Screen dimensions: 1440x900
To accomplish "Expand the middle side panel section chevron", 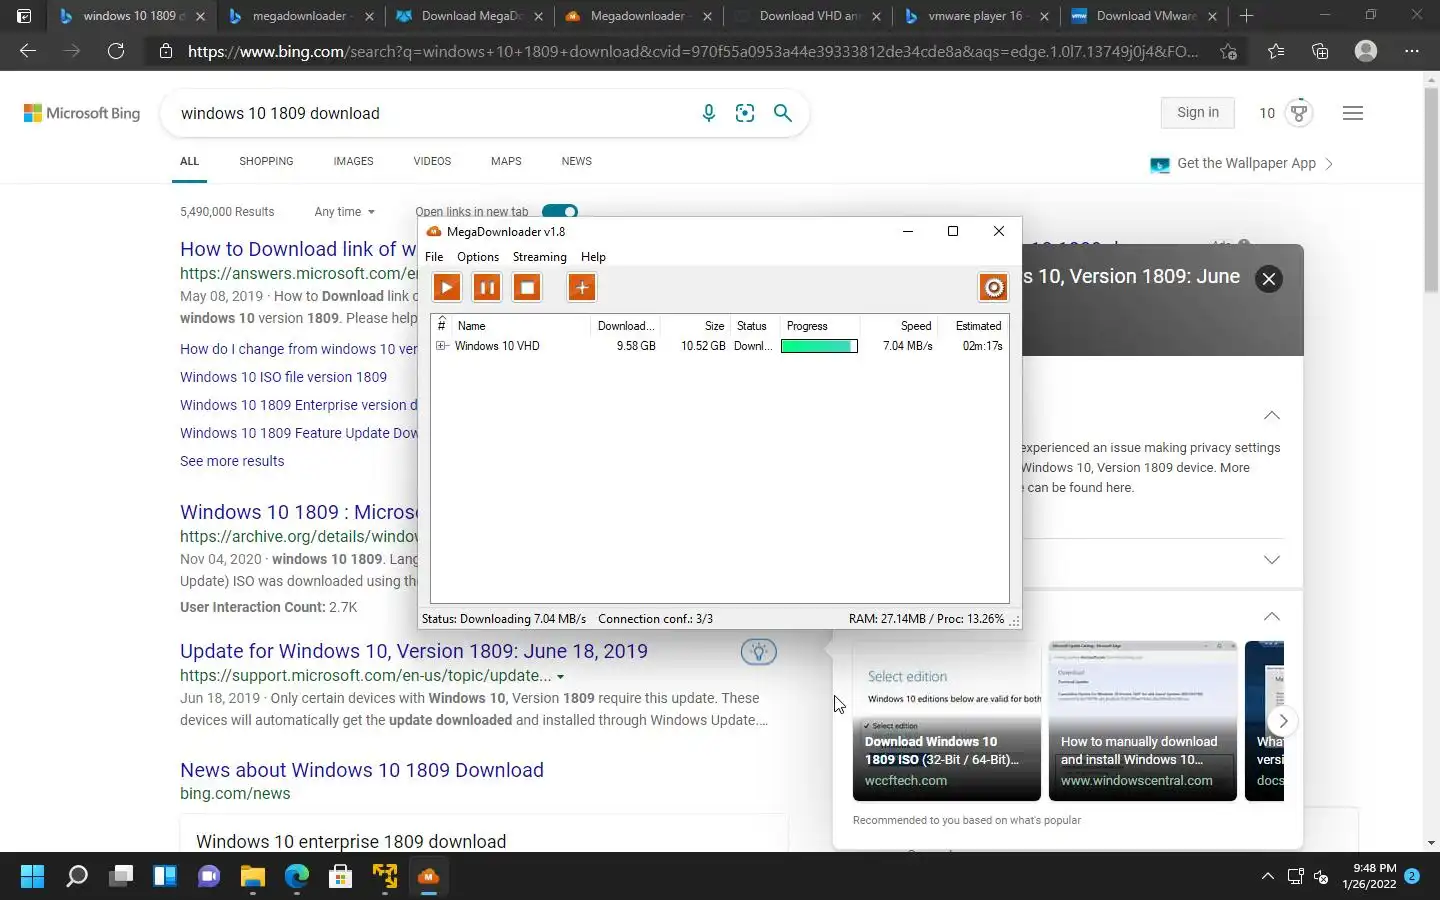I will click(1272, 560).
